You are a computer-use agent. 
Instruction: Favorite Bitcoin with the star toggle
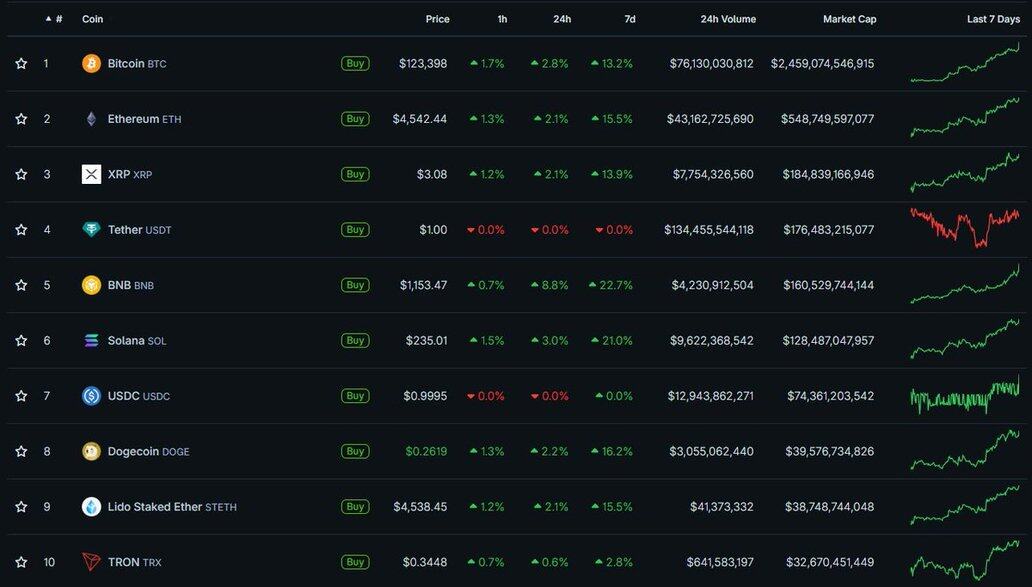pos(21,64)
